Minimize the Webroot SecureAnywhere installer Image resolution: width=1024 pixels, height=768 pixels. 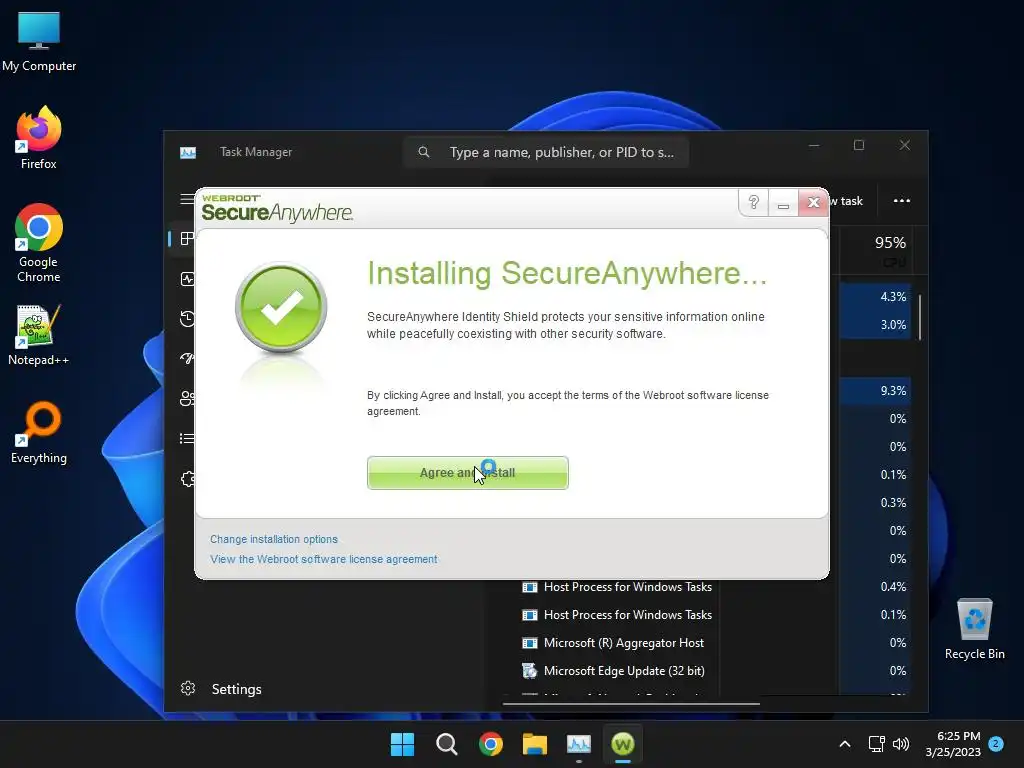(783, 203)
